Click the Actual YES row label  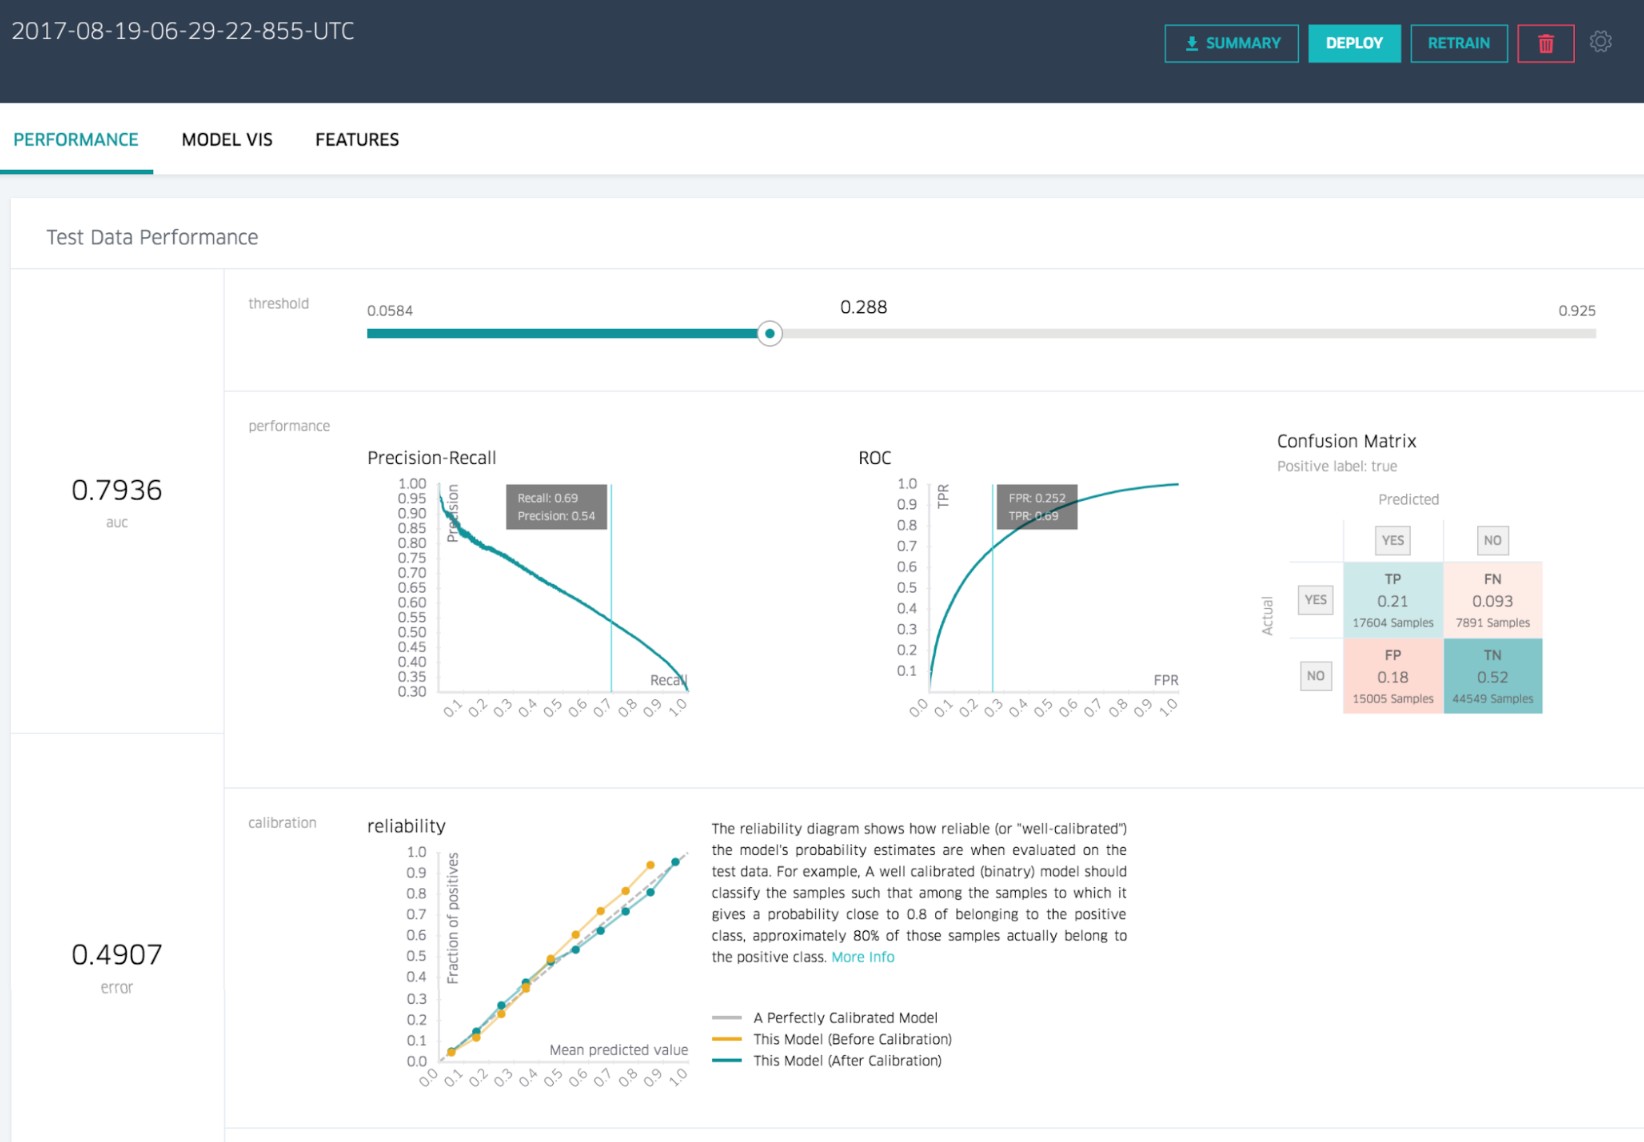(x=1315, y=600)
